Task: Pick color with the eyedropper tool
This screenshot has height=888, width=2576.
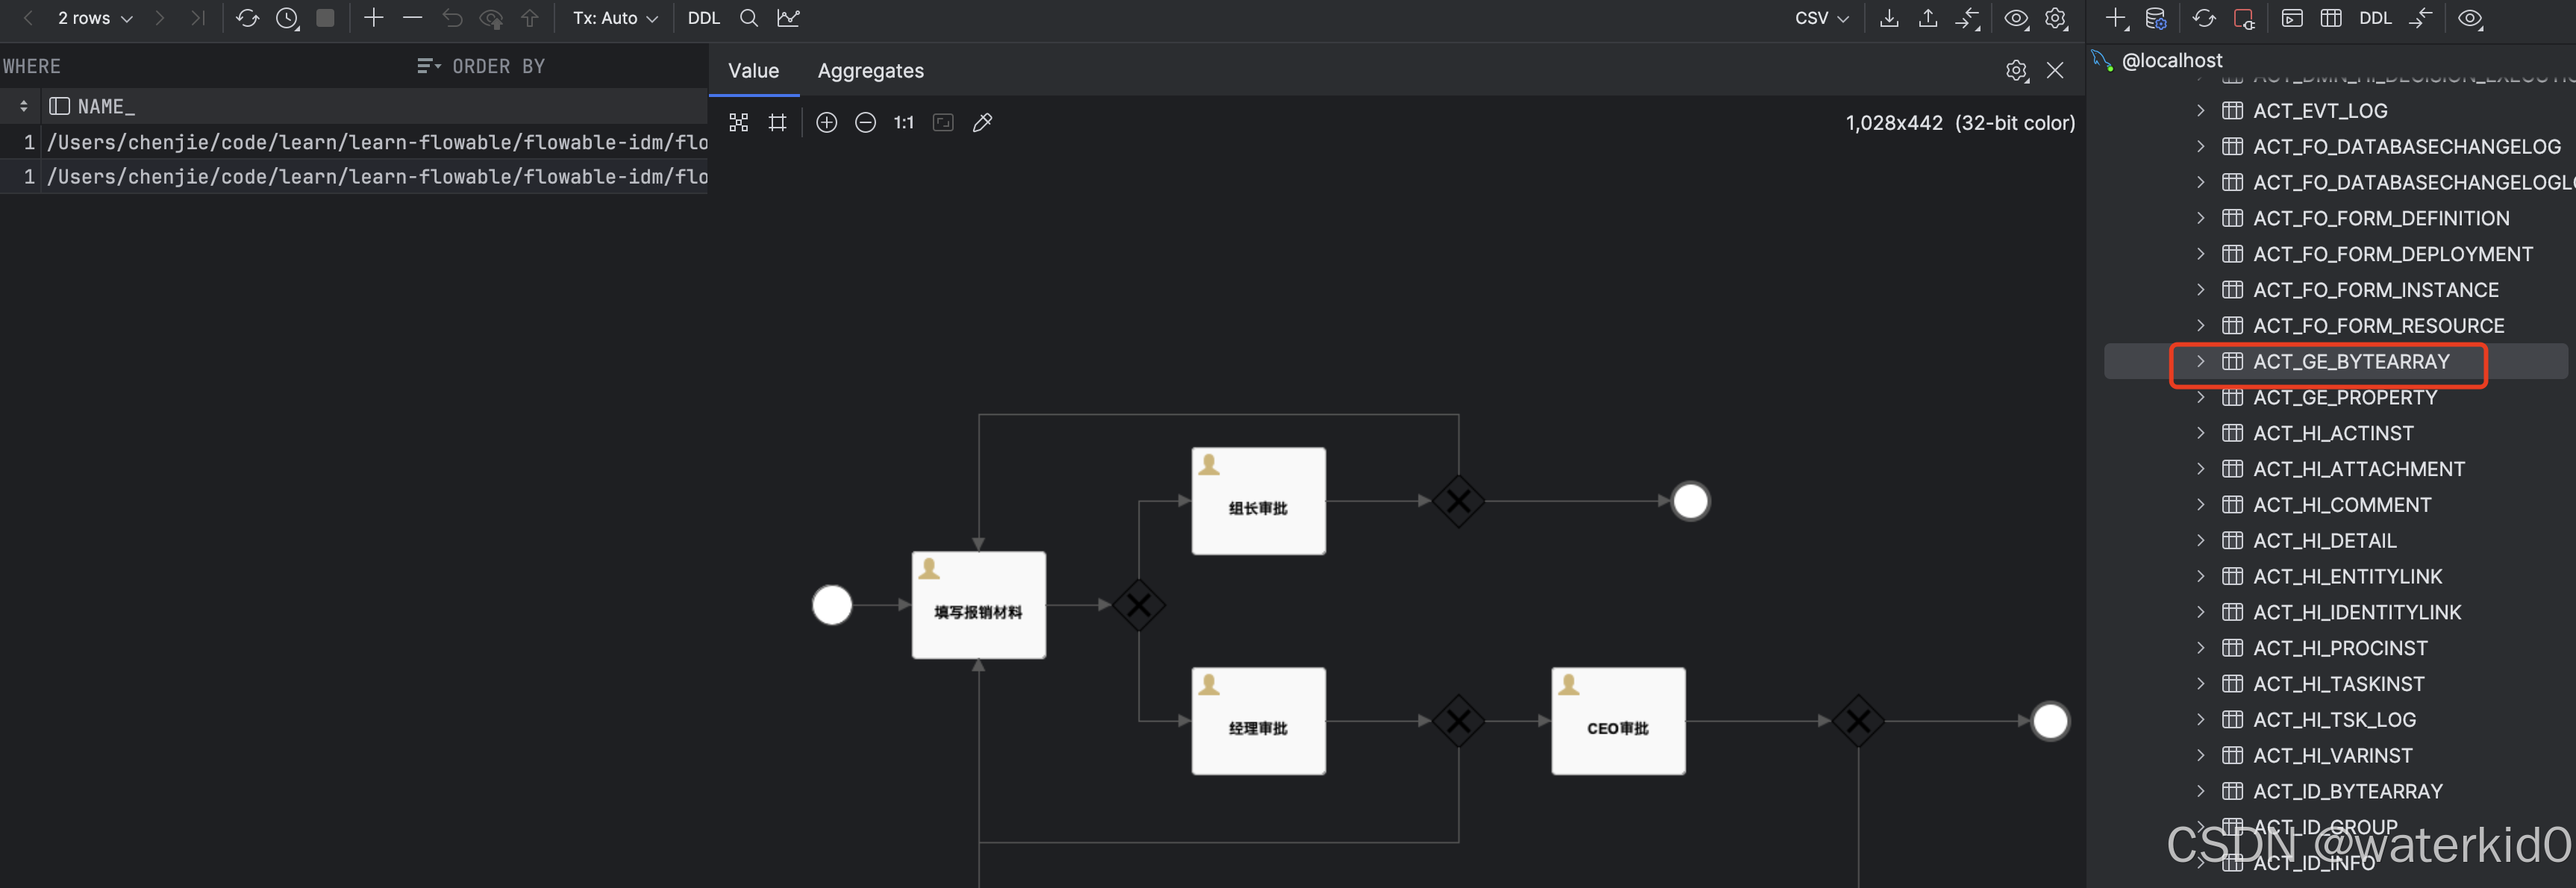Action: point(982,122)
